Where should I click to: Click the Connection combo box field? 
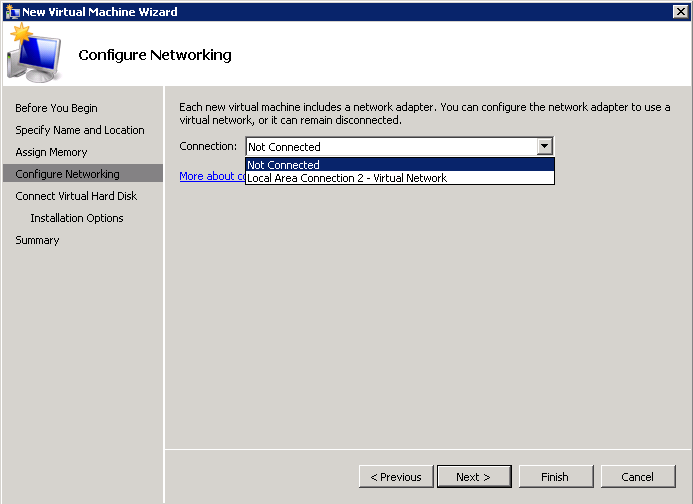pos(390,146)
